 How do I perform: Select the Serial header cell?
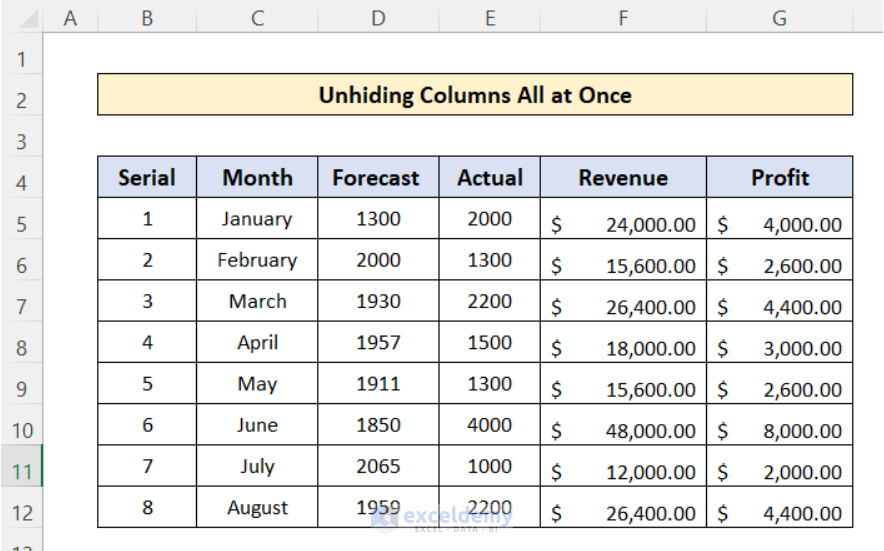[x=147, y=178]
